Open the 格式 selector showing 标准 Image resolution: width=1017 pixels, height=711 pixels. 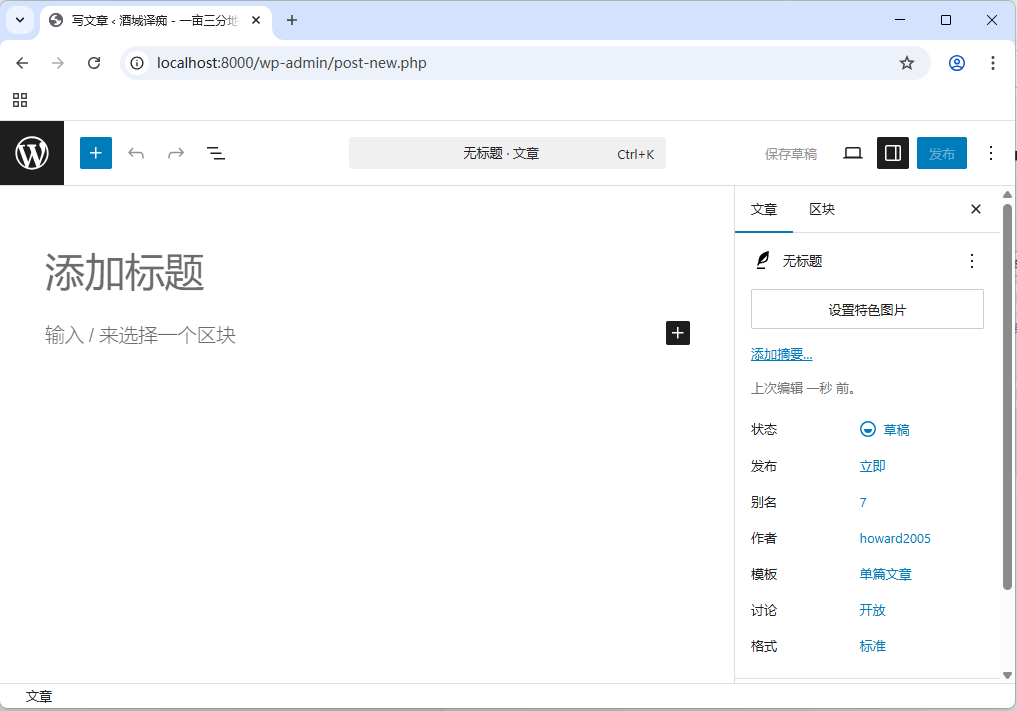click(x=871, y=645)
